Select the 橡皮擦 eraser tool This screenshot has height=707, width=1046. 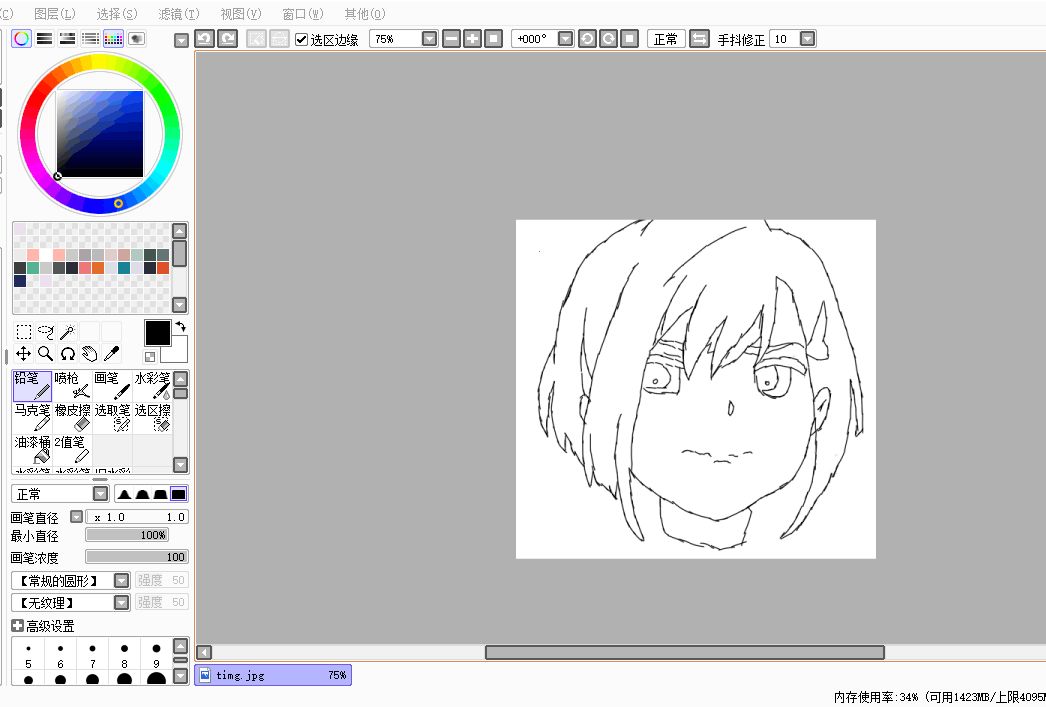(x=72, y=418)
